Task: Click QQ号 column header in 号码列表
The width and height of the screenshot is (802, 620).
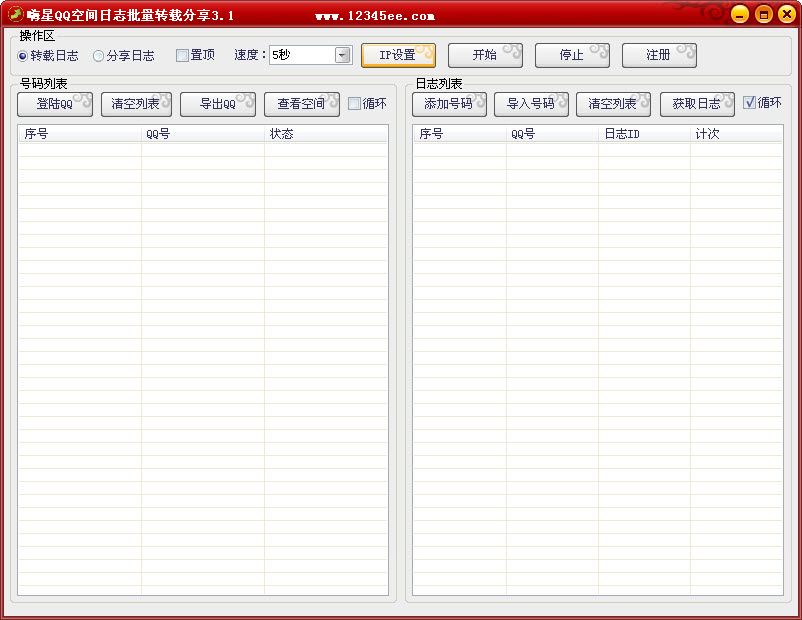Action: [x=203, y=134]
